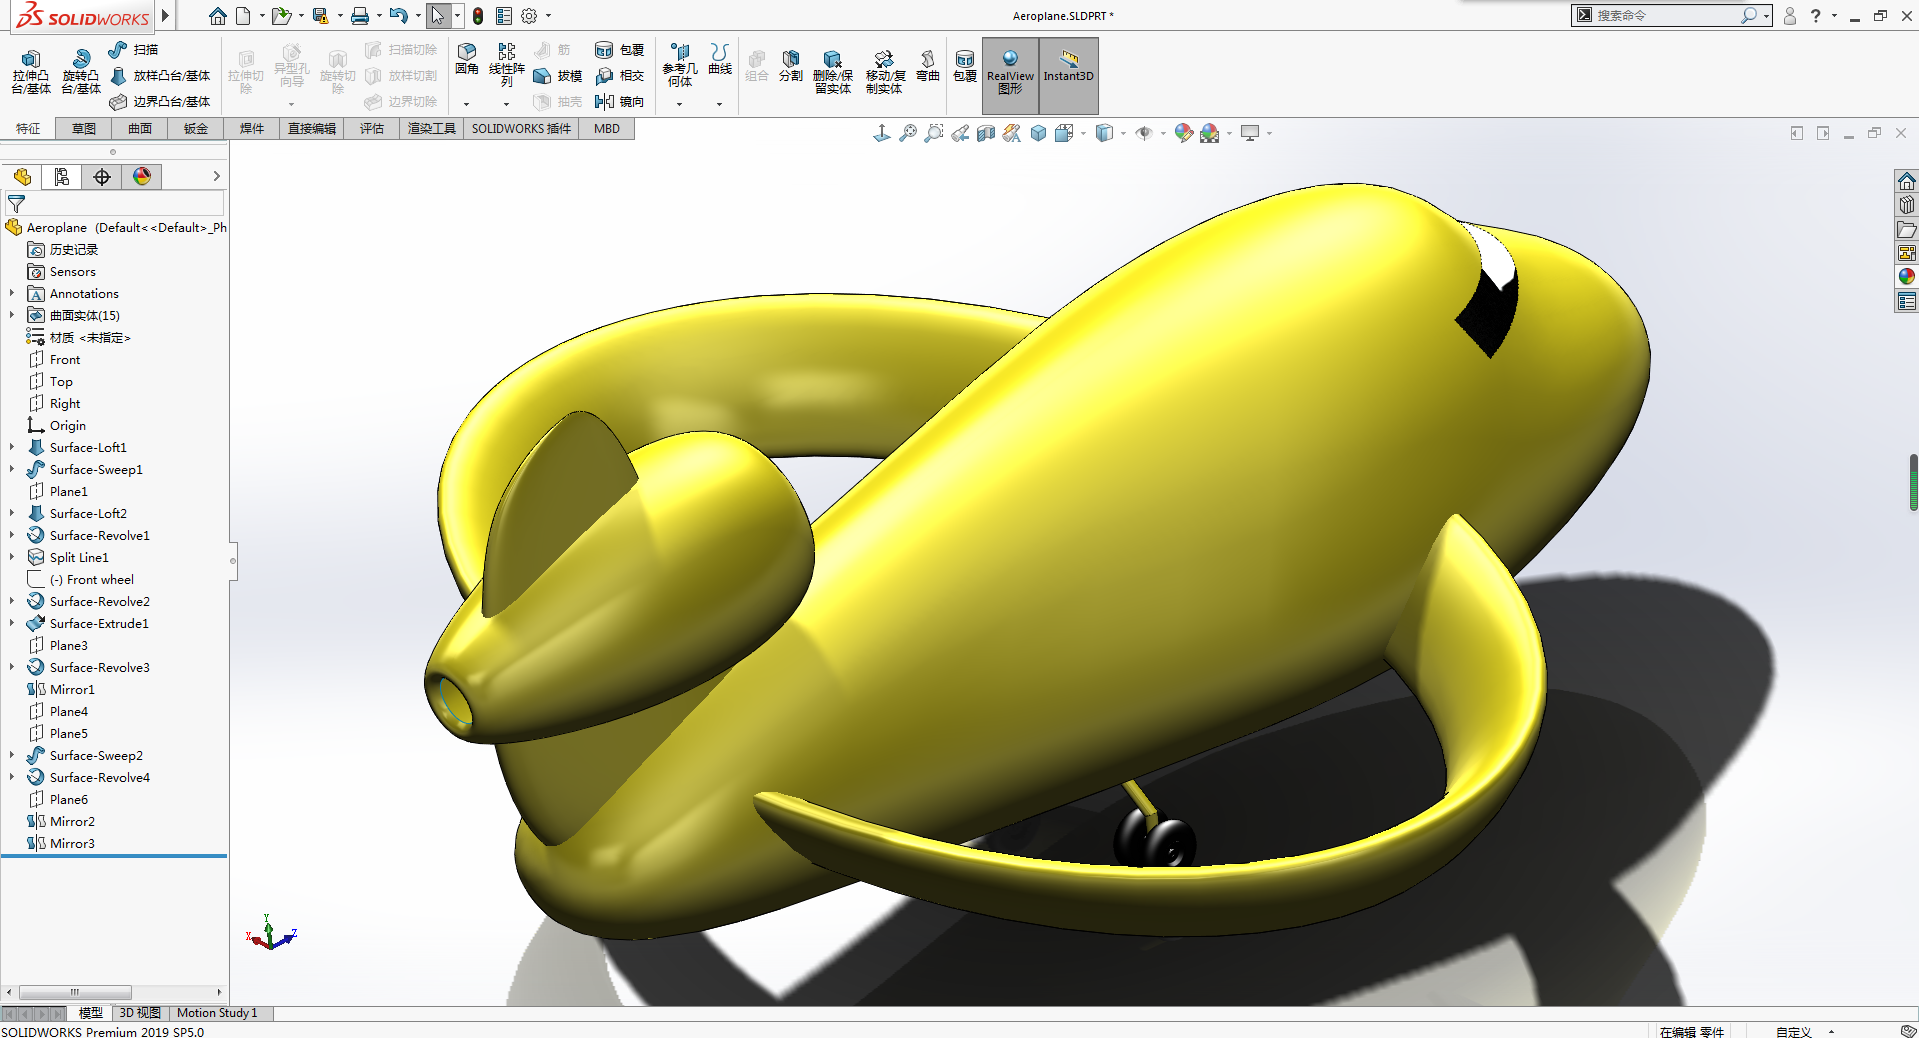Open the Display Style dropdown arrow
The image size is (1919, 1038).
(x=1123, y=134)
